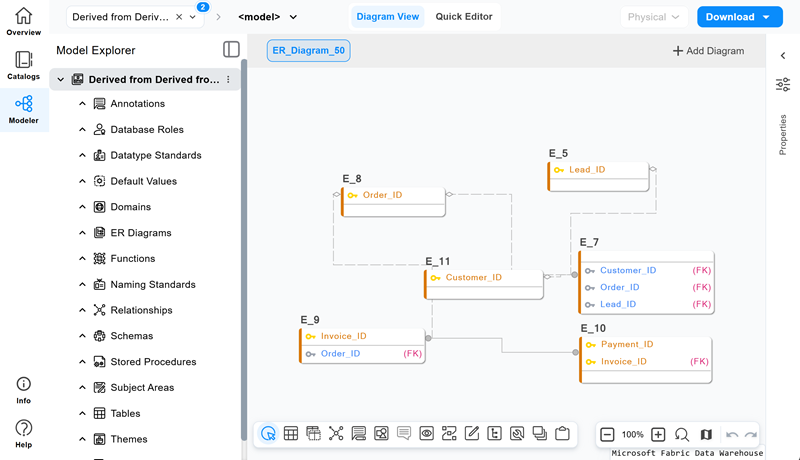Zoom out with the minus button

click(x=607, y=435)
